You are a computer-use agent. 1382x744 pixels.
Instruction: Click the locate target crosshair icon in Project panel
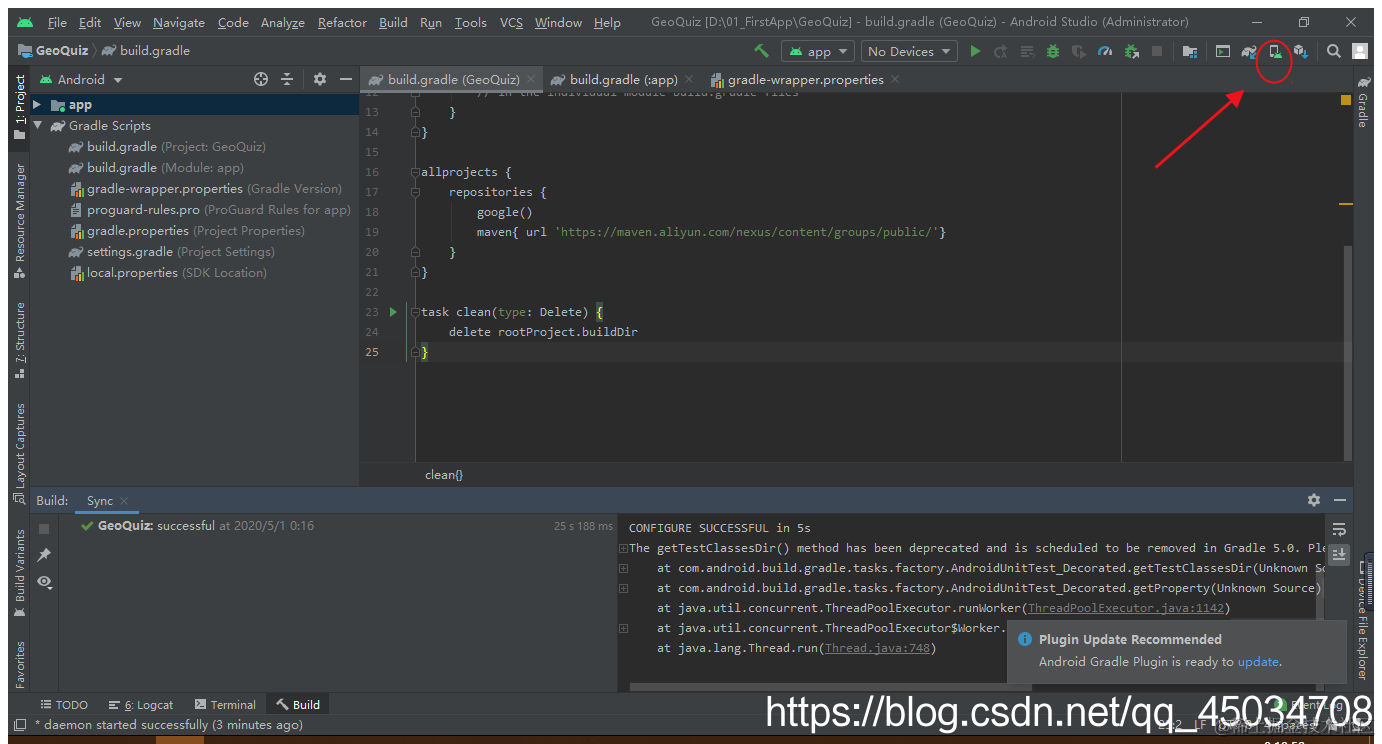click(261, 79)
